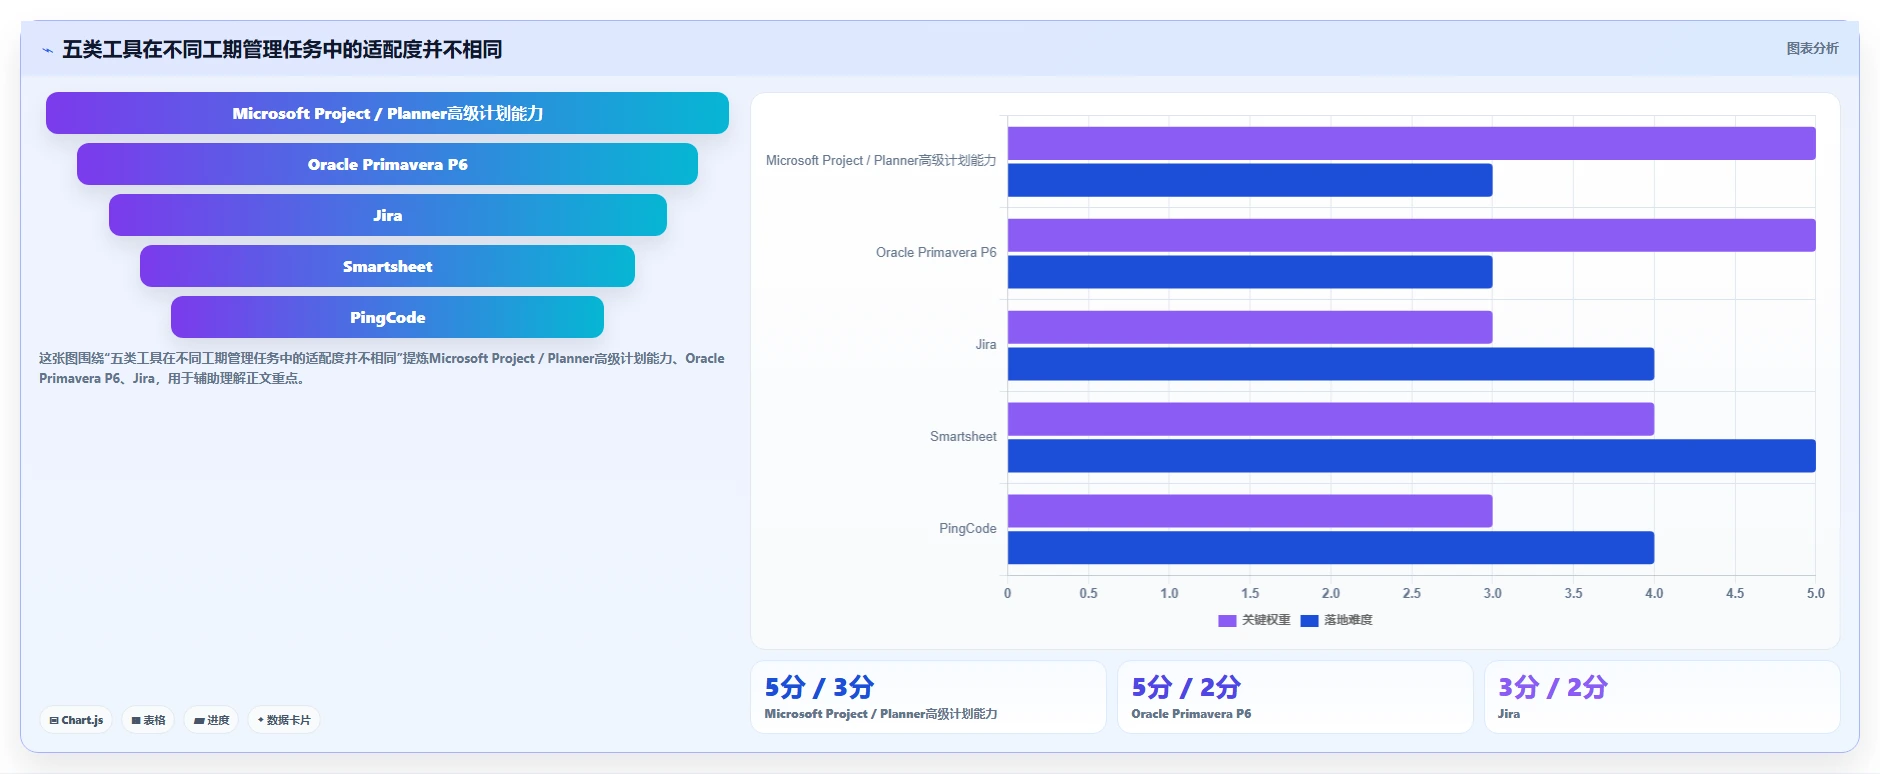Image resolution: width=1880 pixels, height=774 pixels.
Task: Click the Smartsheet y-axis label in the chart
Action: tap(963, 436)
